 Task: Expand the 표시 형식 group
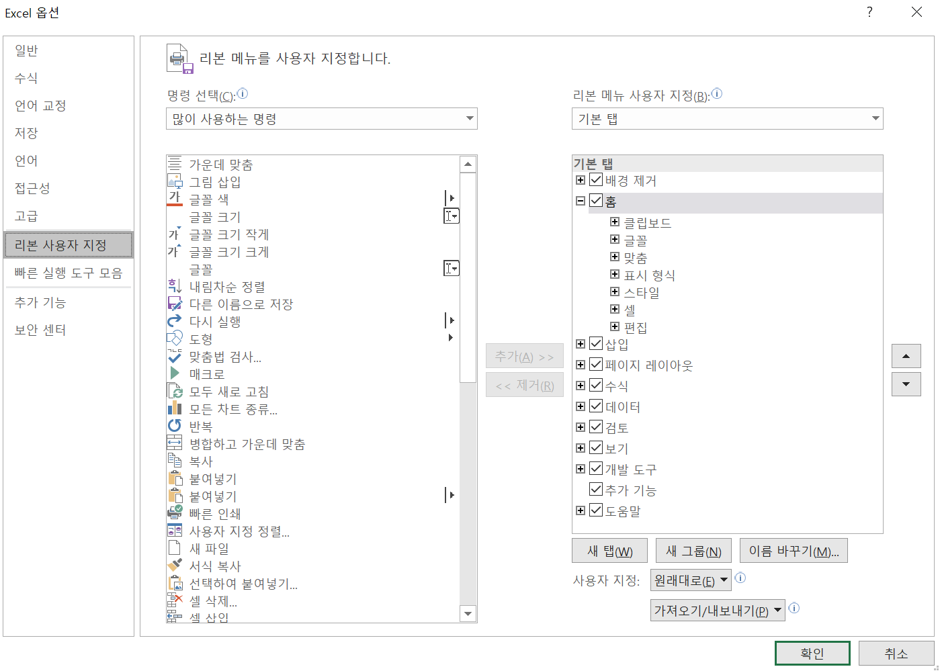[614, 275]
